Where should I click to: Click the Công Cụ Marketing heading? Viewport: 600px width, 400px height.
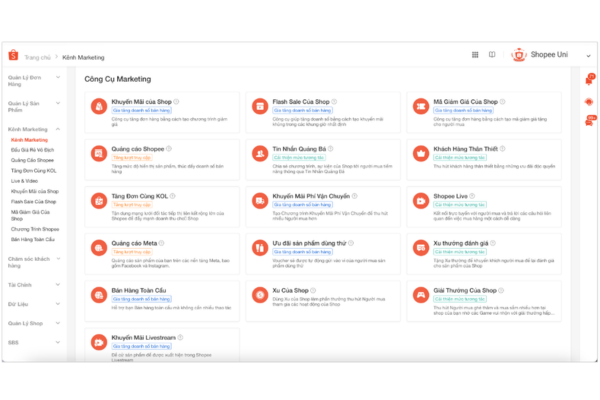[118, 79]
